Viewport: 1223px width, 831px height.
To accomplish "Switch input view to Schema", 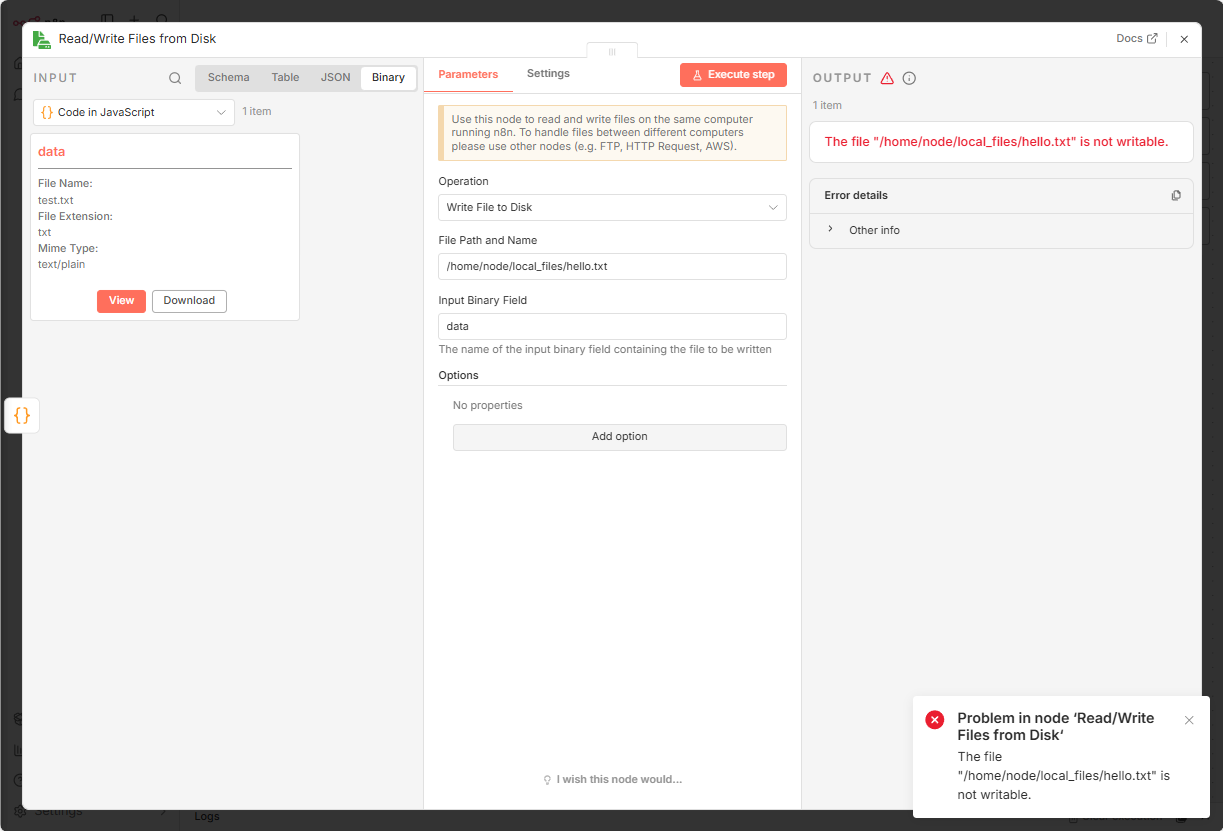I will coord(228,78).
